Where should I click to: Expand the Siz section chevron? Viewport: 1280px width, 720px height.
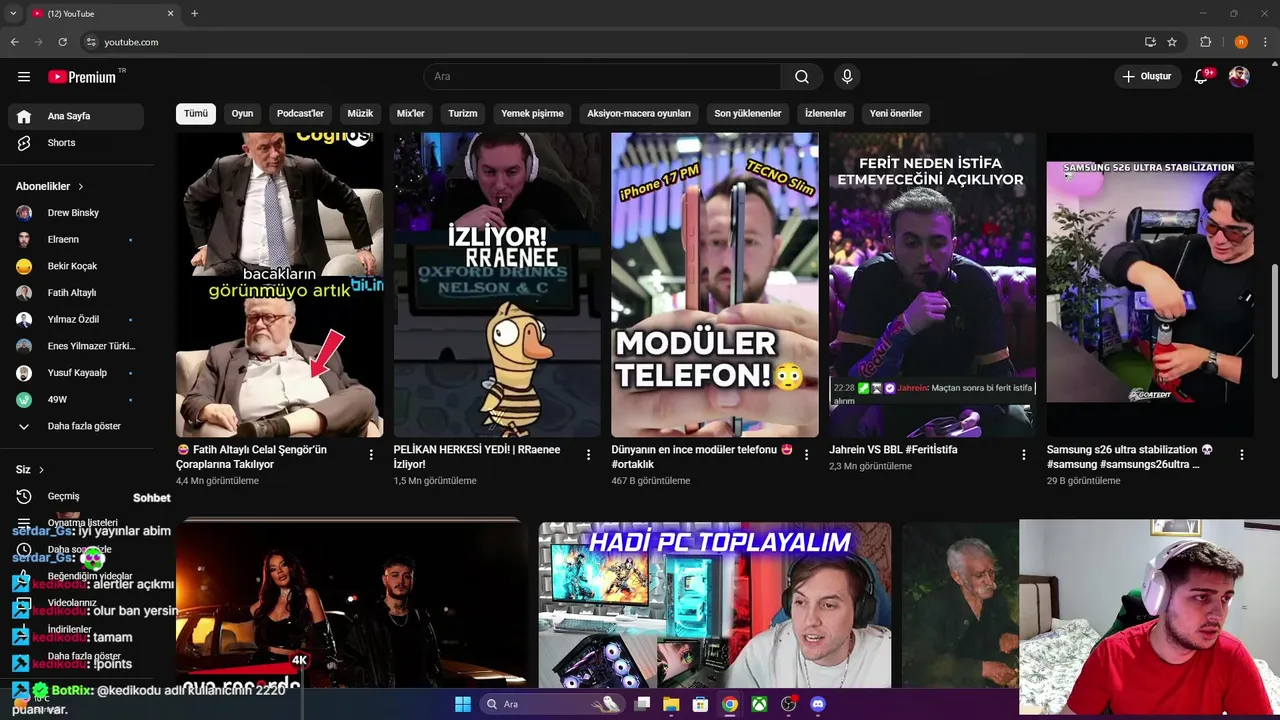[x=41, y=470]
